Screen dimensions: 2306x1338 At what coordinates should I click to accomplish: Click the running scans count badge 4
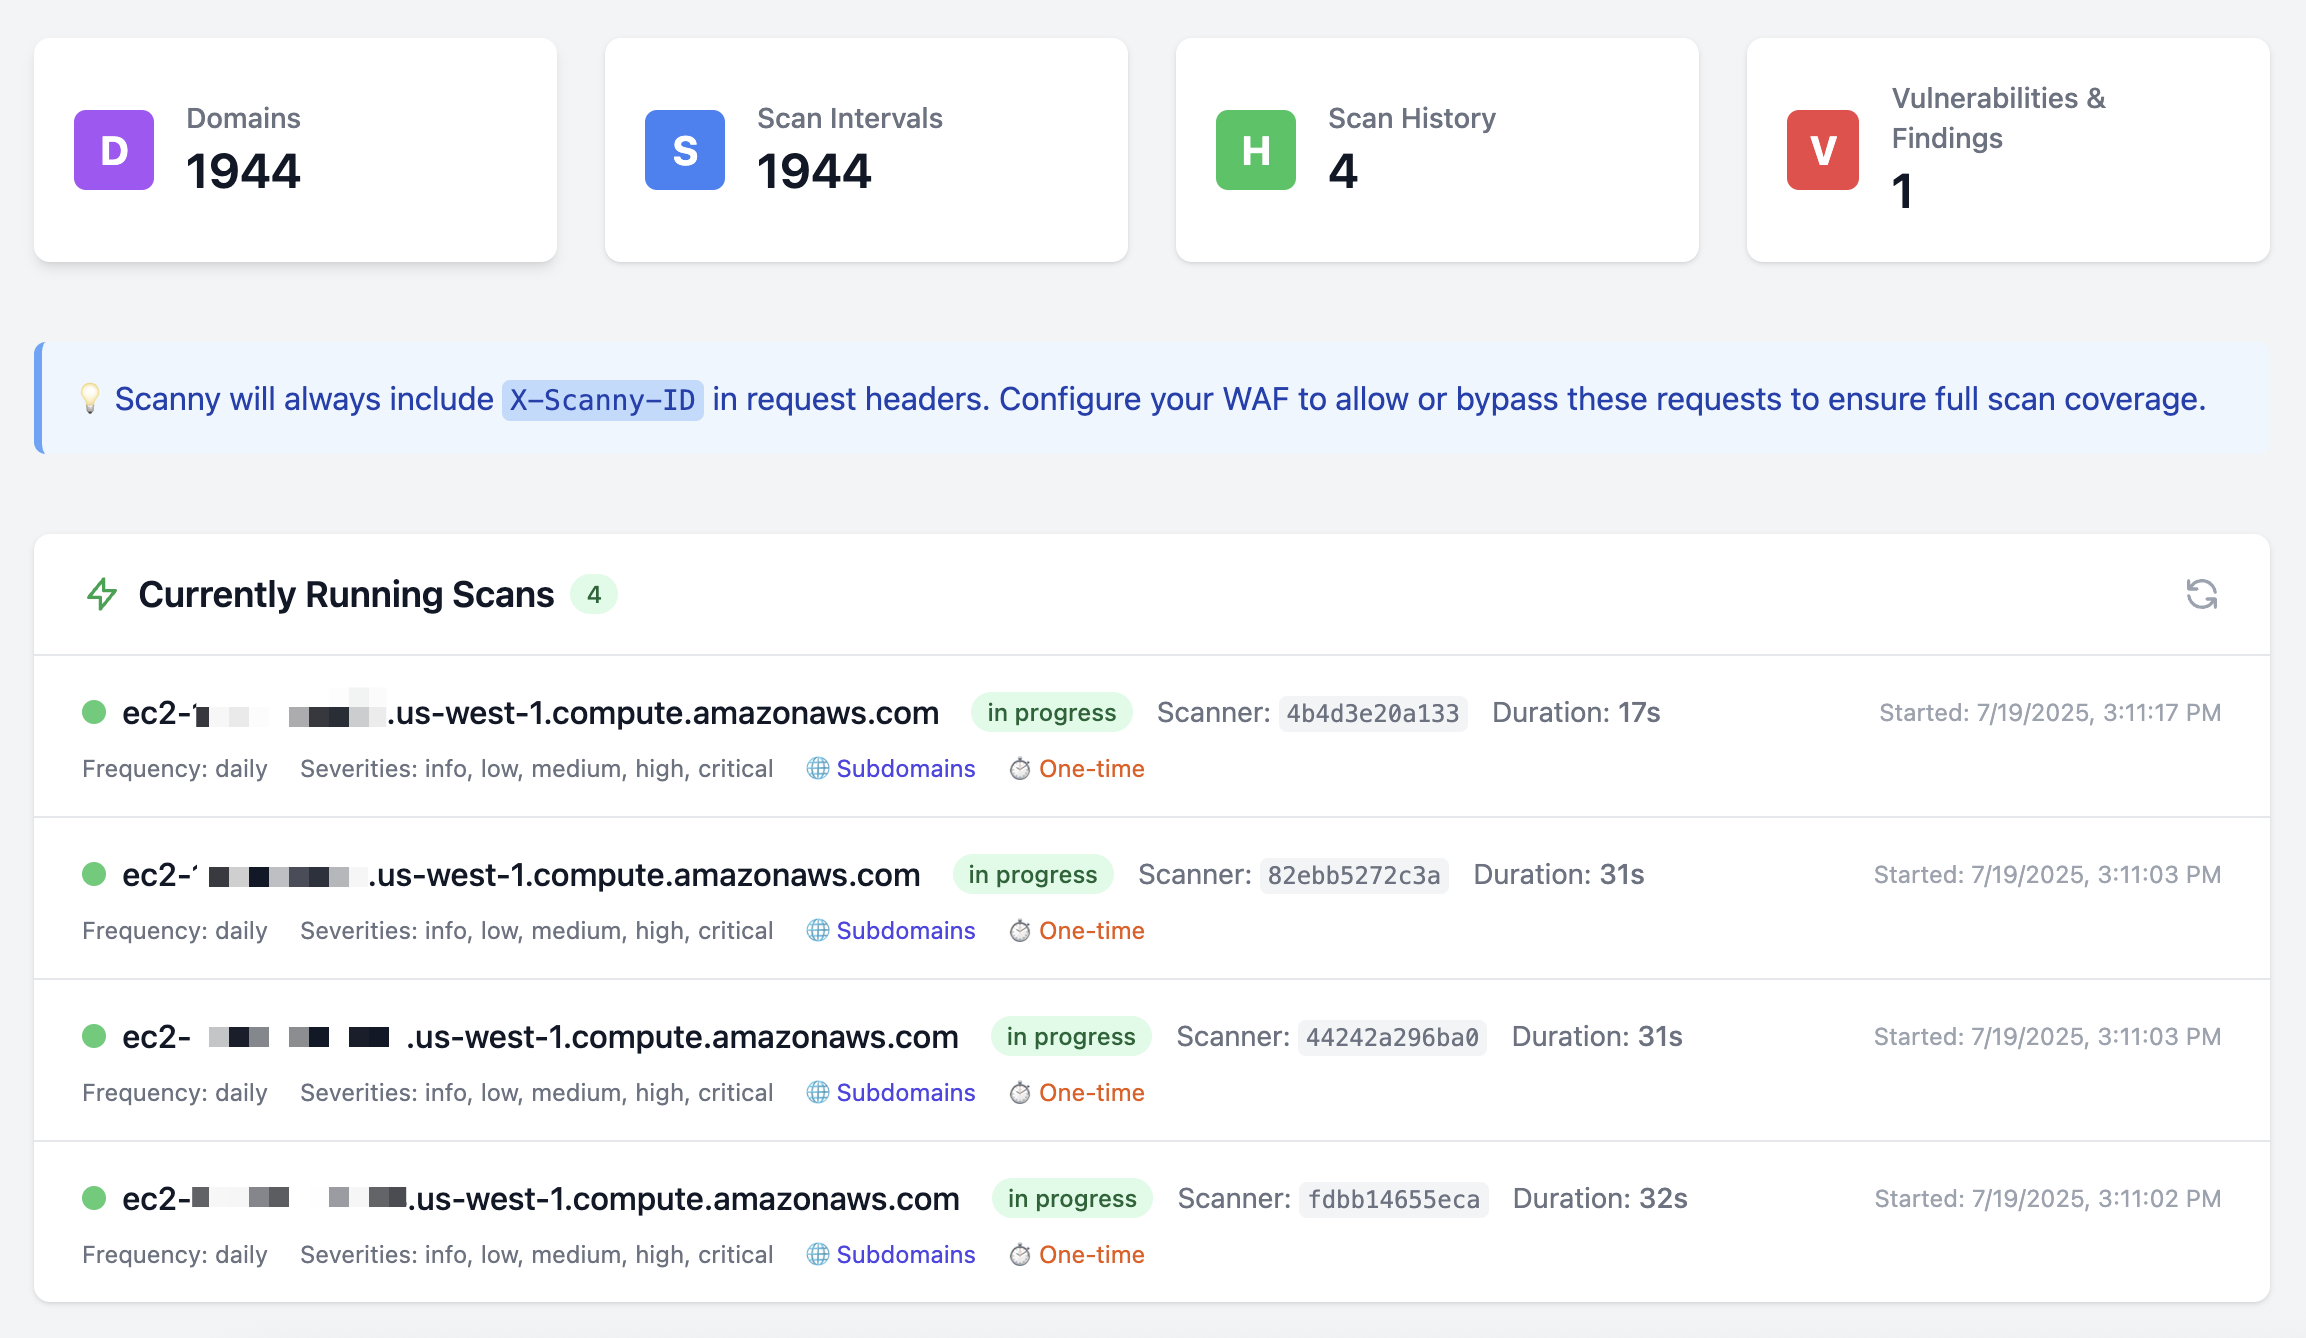point(594,594)
